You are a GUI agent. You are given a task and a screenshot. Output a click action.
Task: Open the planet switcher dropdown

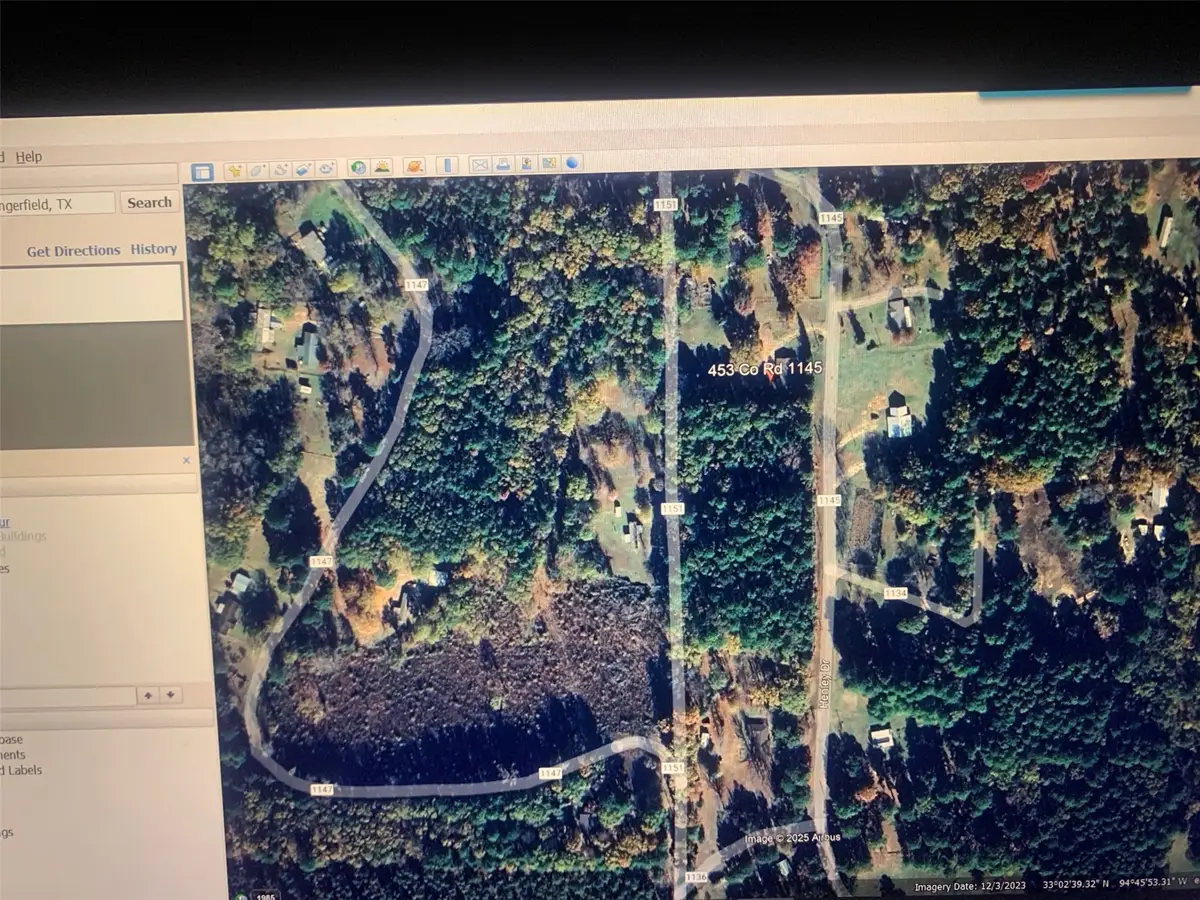tap(414, 170)
